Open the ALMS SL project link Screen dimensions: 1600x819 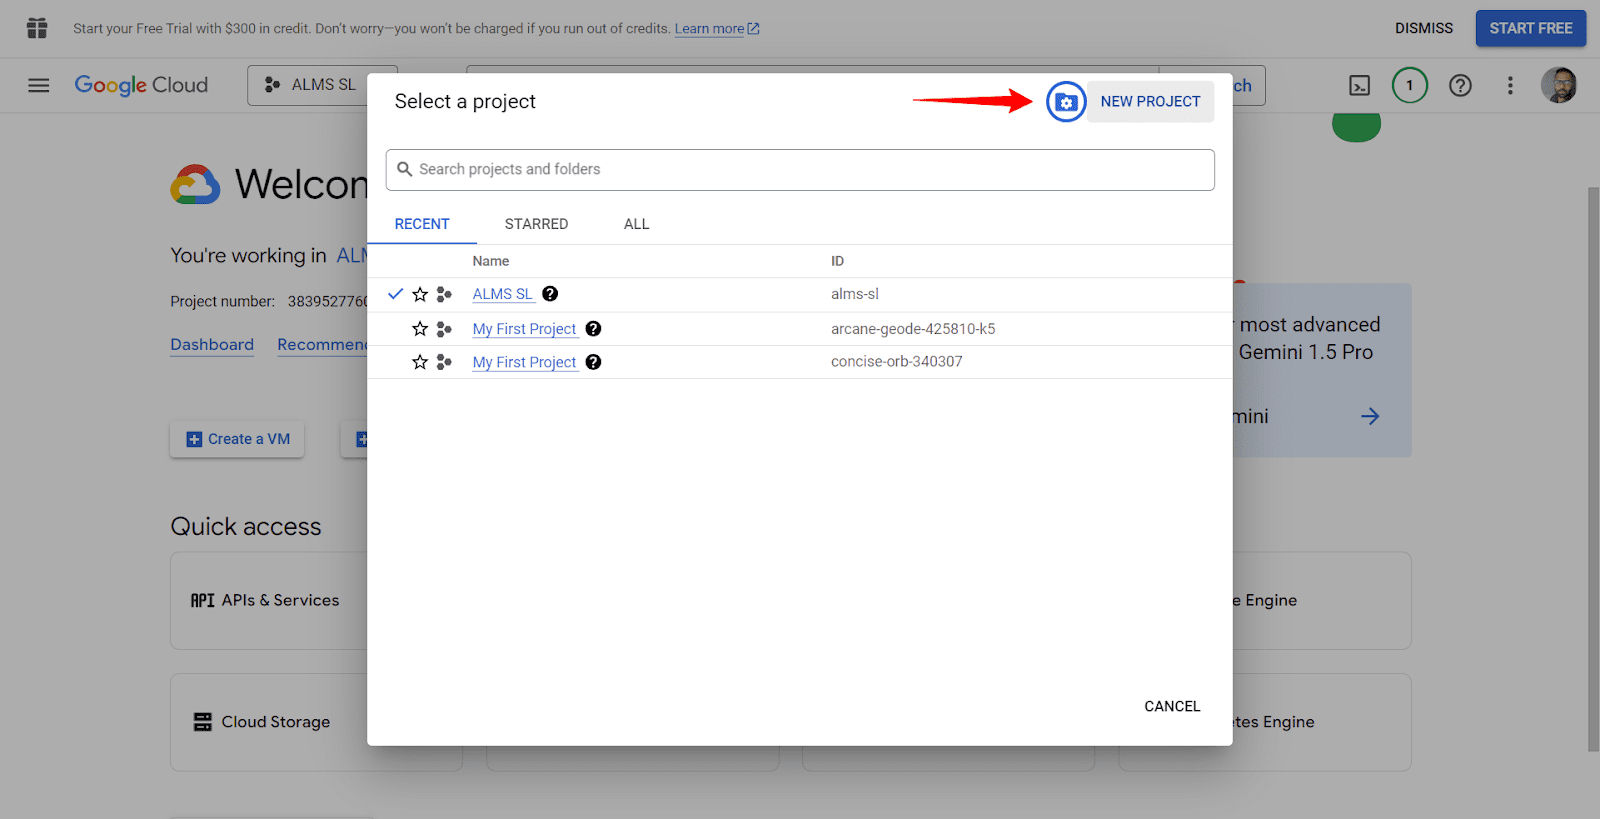(x=502, y=294)
